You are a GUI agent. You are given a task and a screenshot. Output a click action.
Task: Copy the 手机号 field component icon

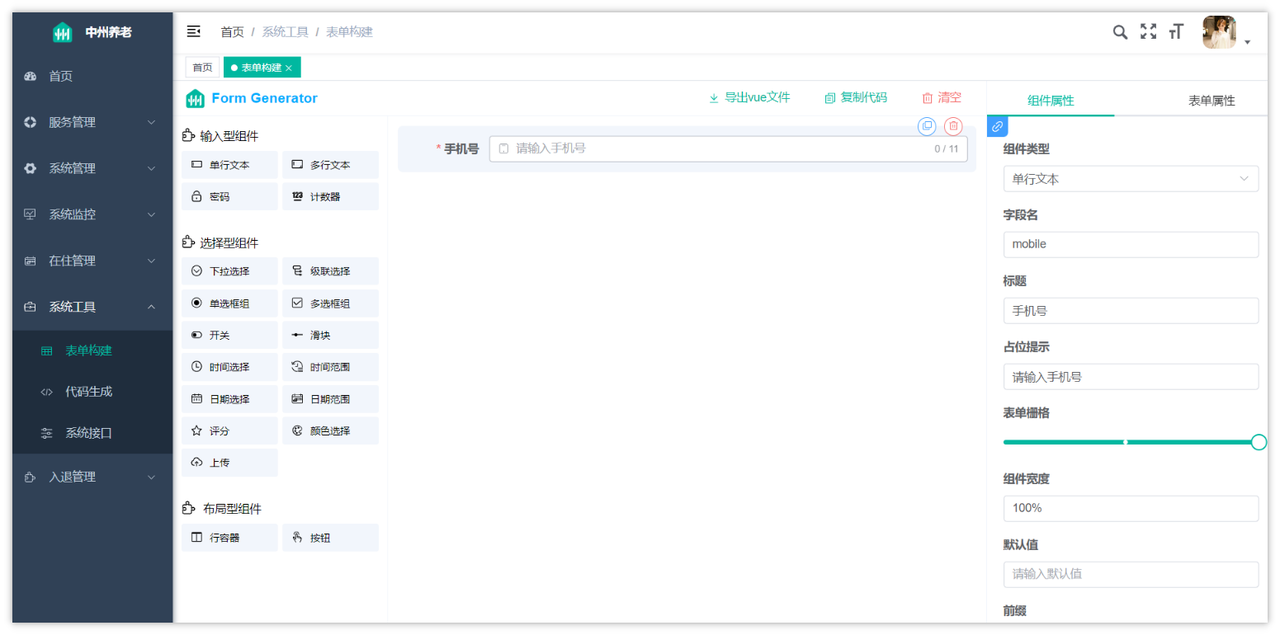927,126
